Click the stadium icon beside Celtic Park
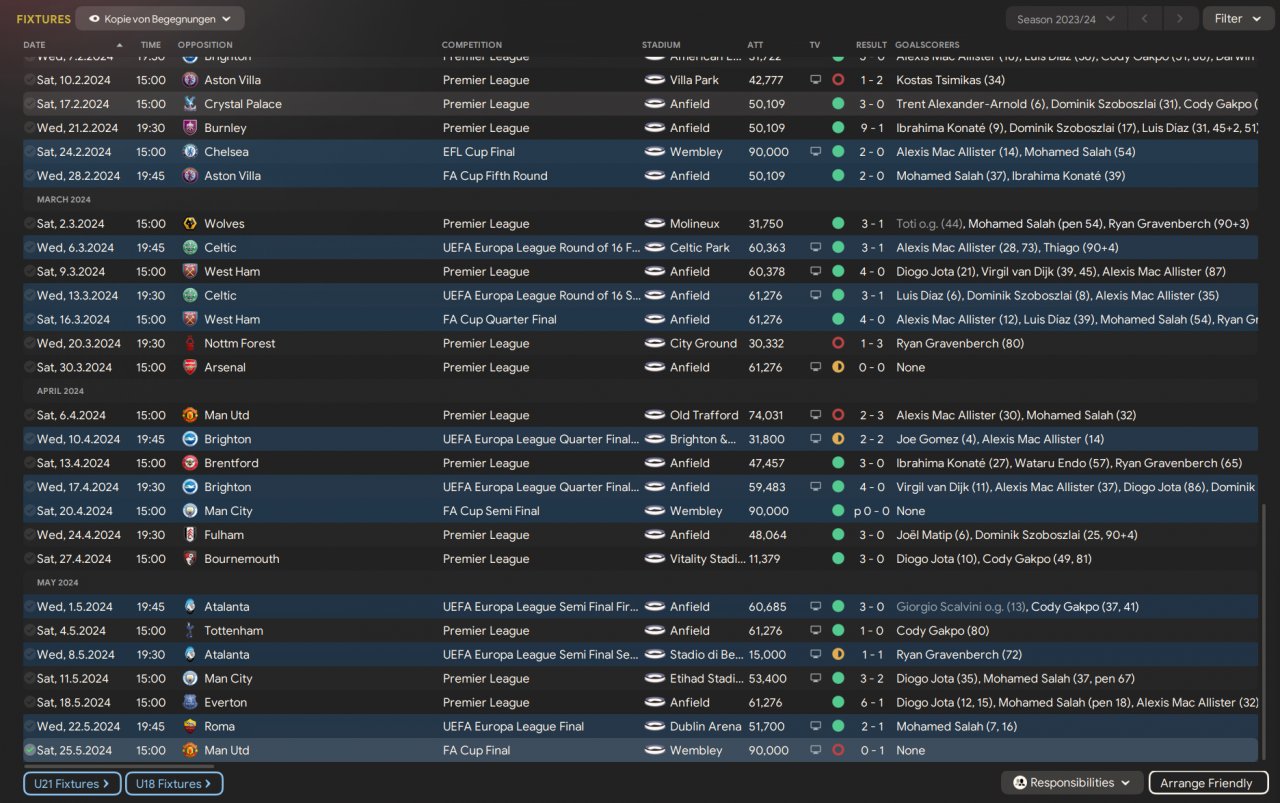Viewport: 1280px width, 803px height. (655, 248)
